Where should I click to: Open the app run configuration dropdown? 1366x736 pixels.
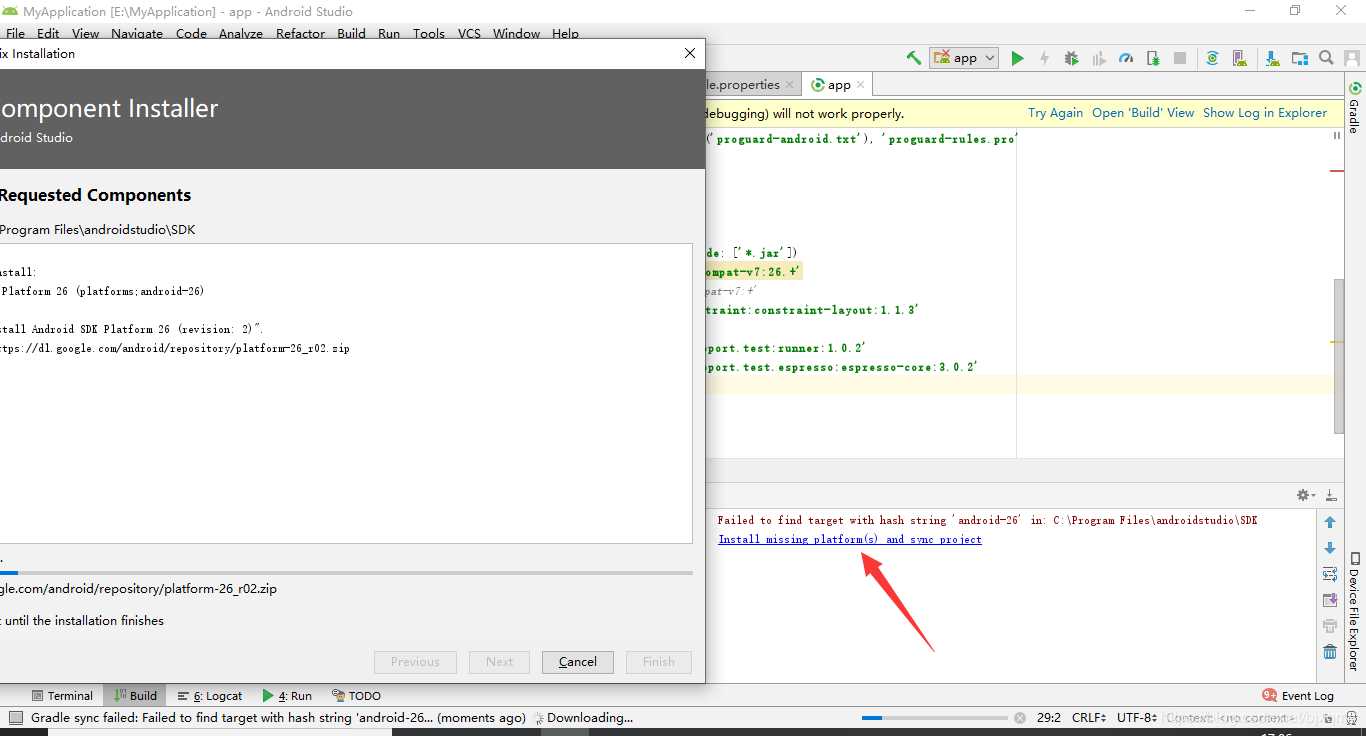[x=964, y=58]
